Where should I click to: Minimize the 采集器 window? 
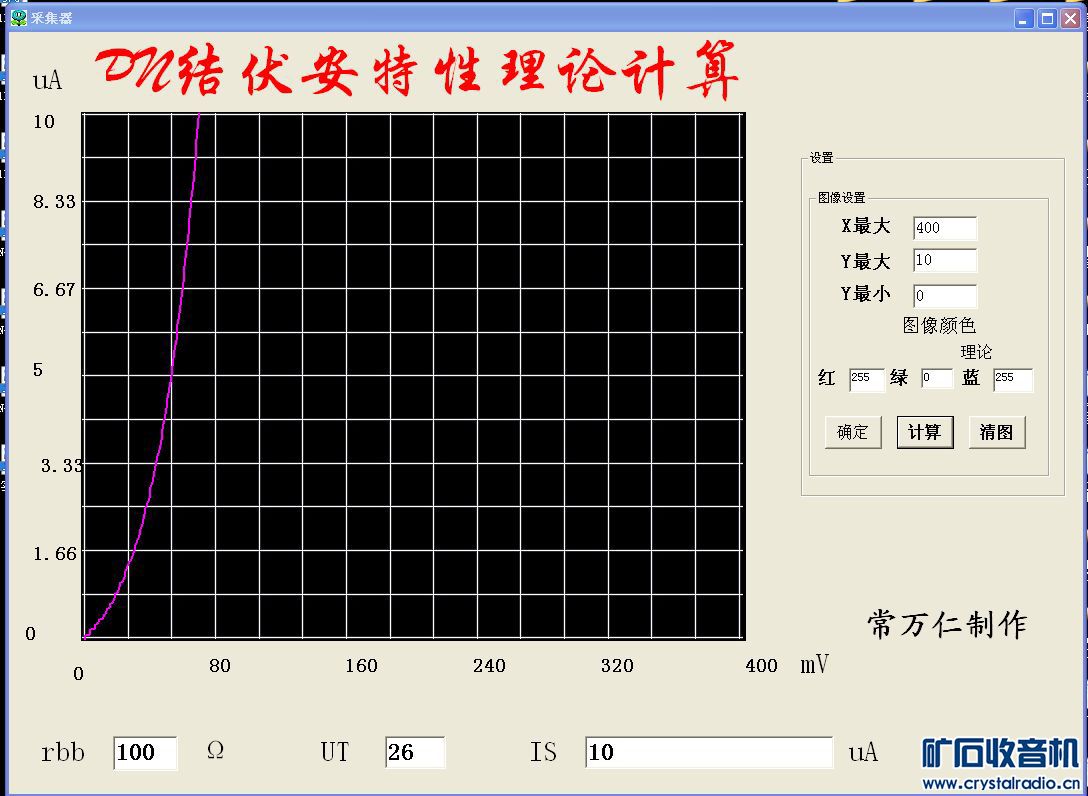1024,19
